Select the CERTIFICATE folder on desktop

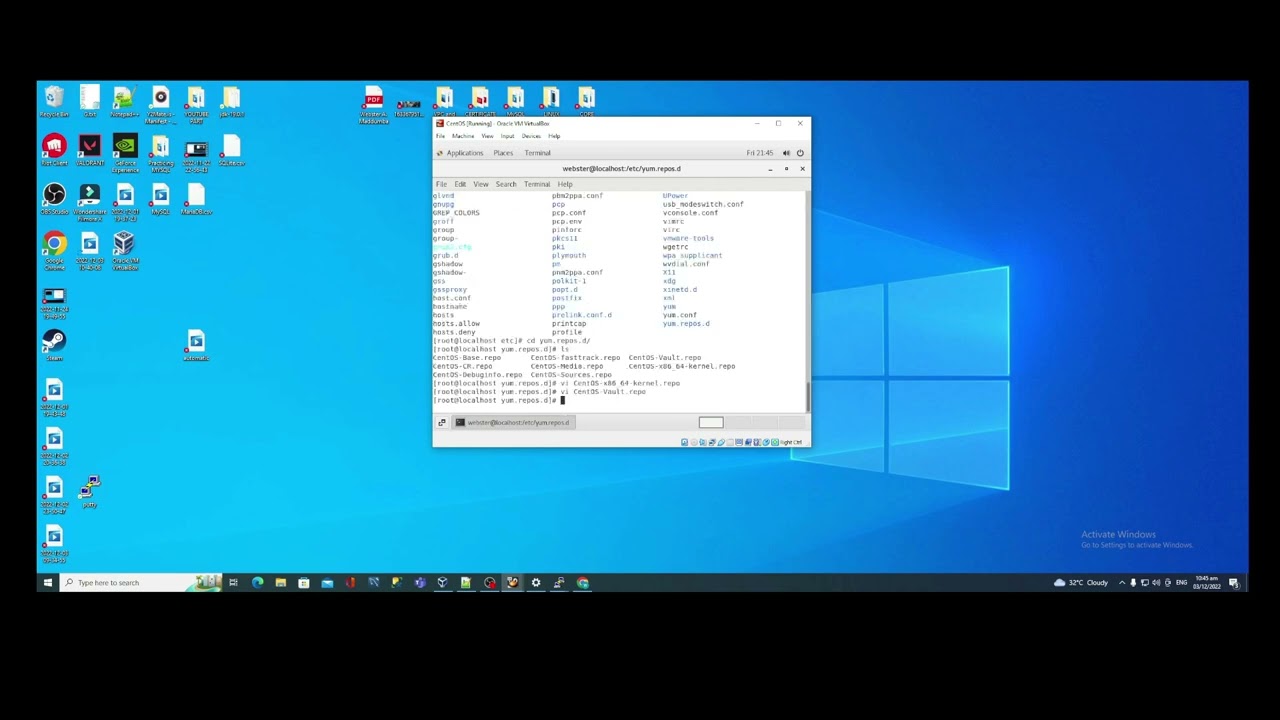(480, 101)
